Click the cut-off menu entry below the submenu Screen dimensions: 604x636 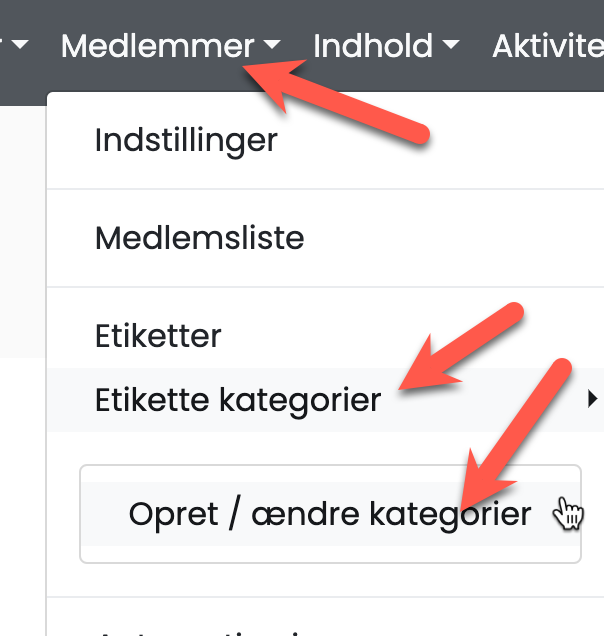pos(200,628)
